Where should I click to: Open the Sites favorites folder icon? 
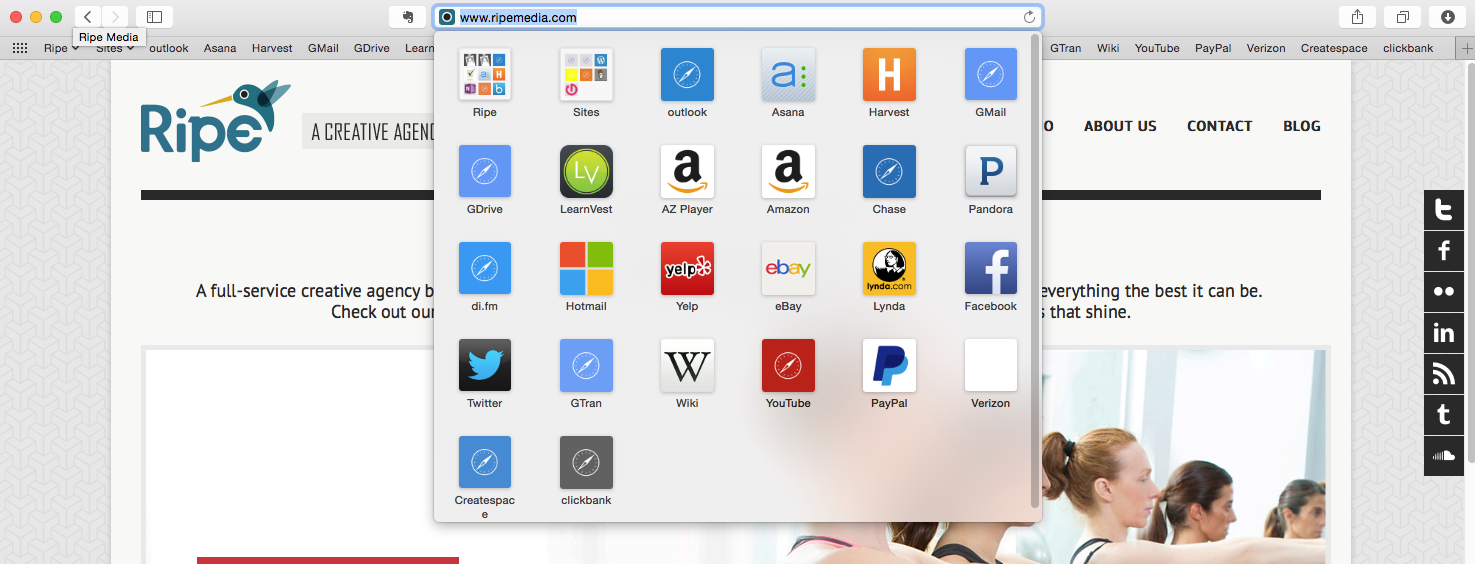(x=586, y=74)
